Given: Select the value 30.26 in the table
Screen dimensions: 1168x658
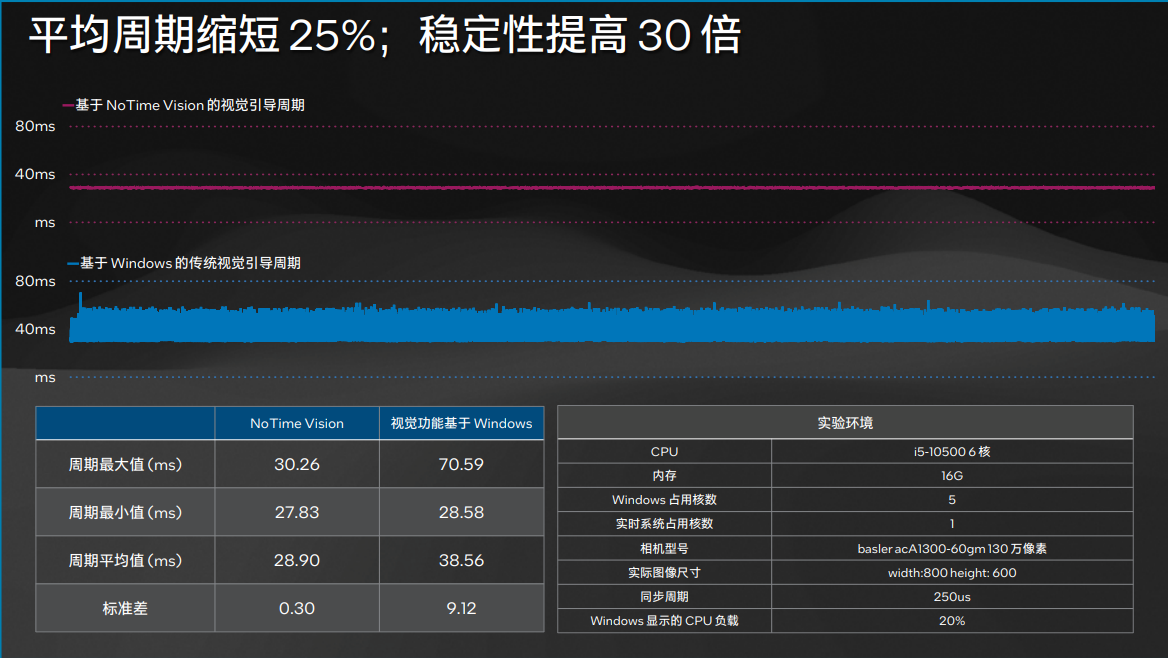Looking at the screenshot, I should 296,464.
